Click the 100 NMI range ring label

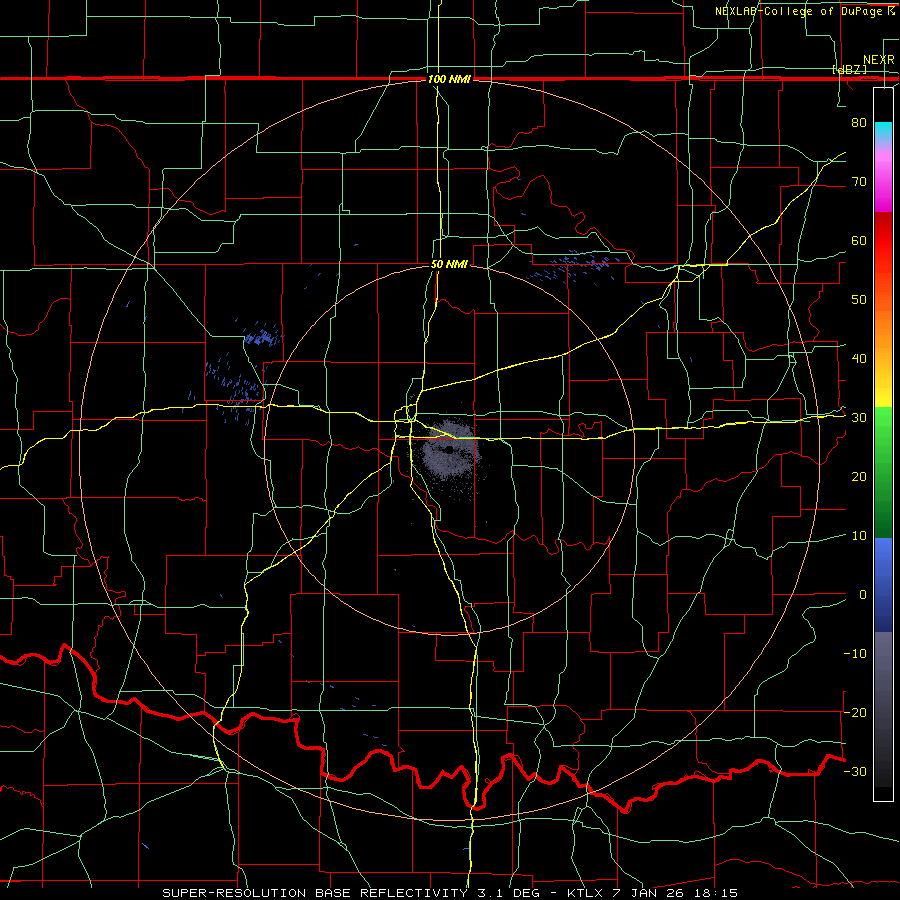(x=449, y=79)
